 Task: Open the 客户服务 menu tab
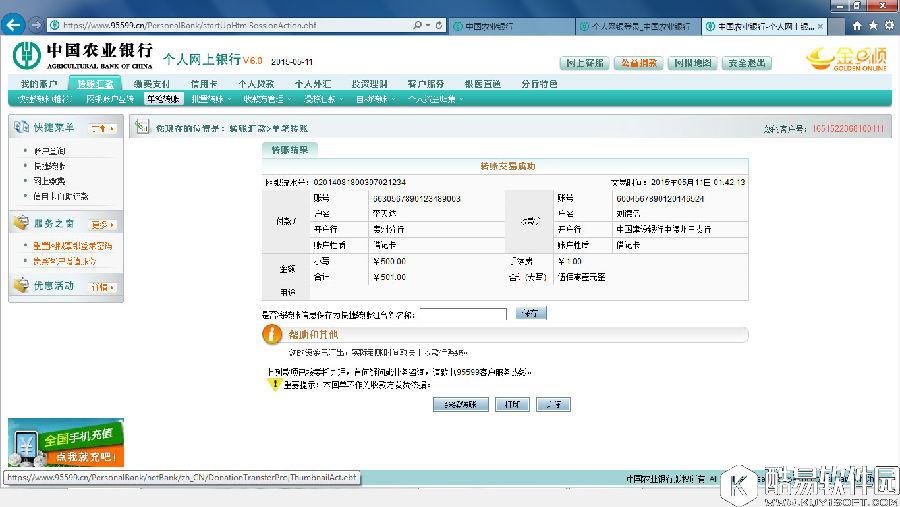click(425, 84)
